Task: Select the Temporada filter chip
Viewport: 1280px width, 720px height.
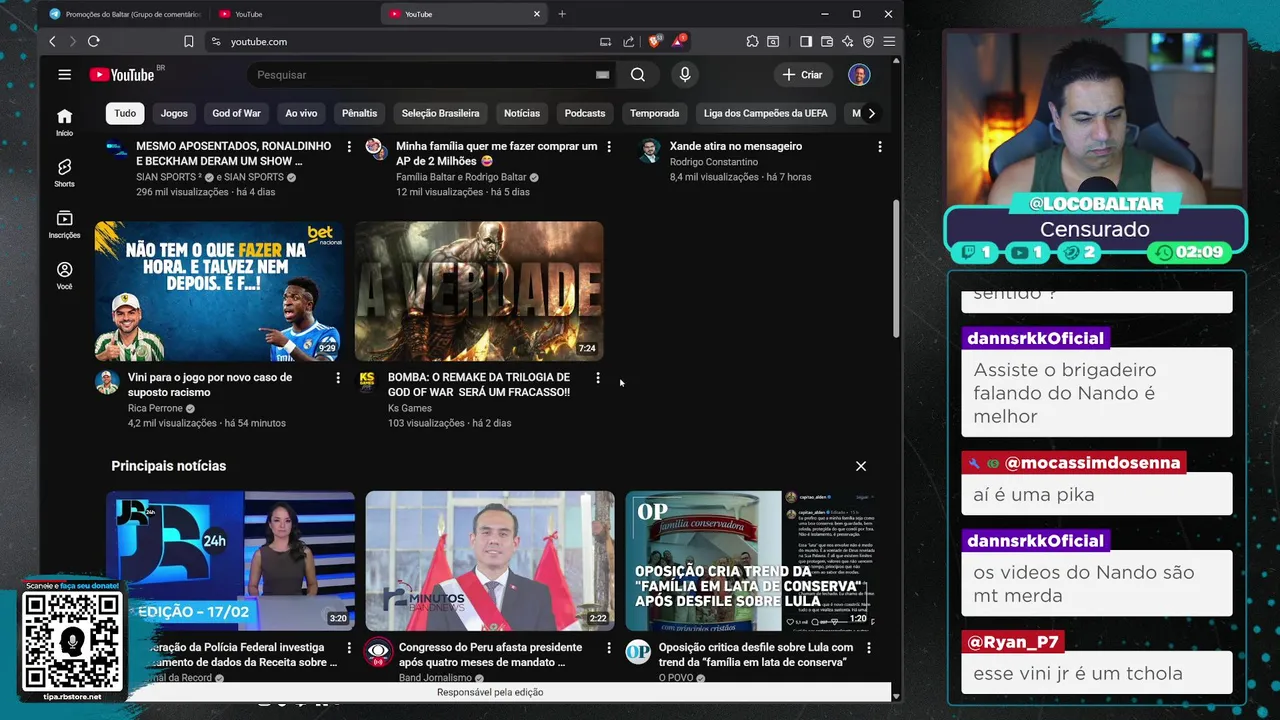Action: (655, 113)
